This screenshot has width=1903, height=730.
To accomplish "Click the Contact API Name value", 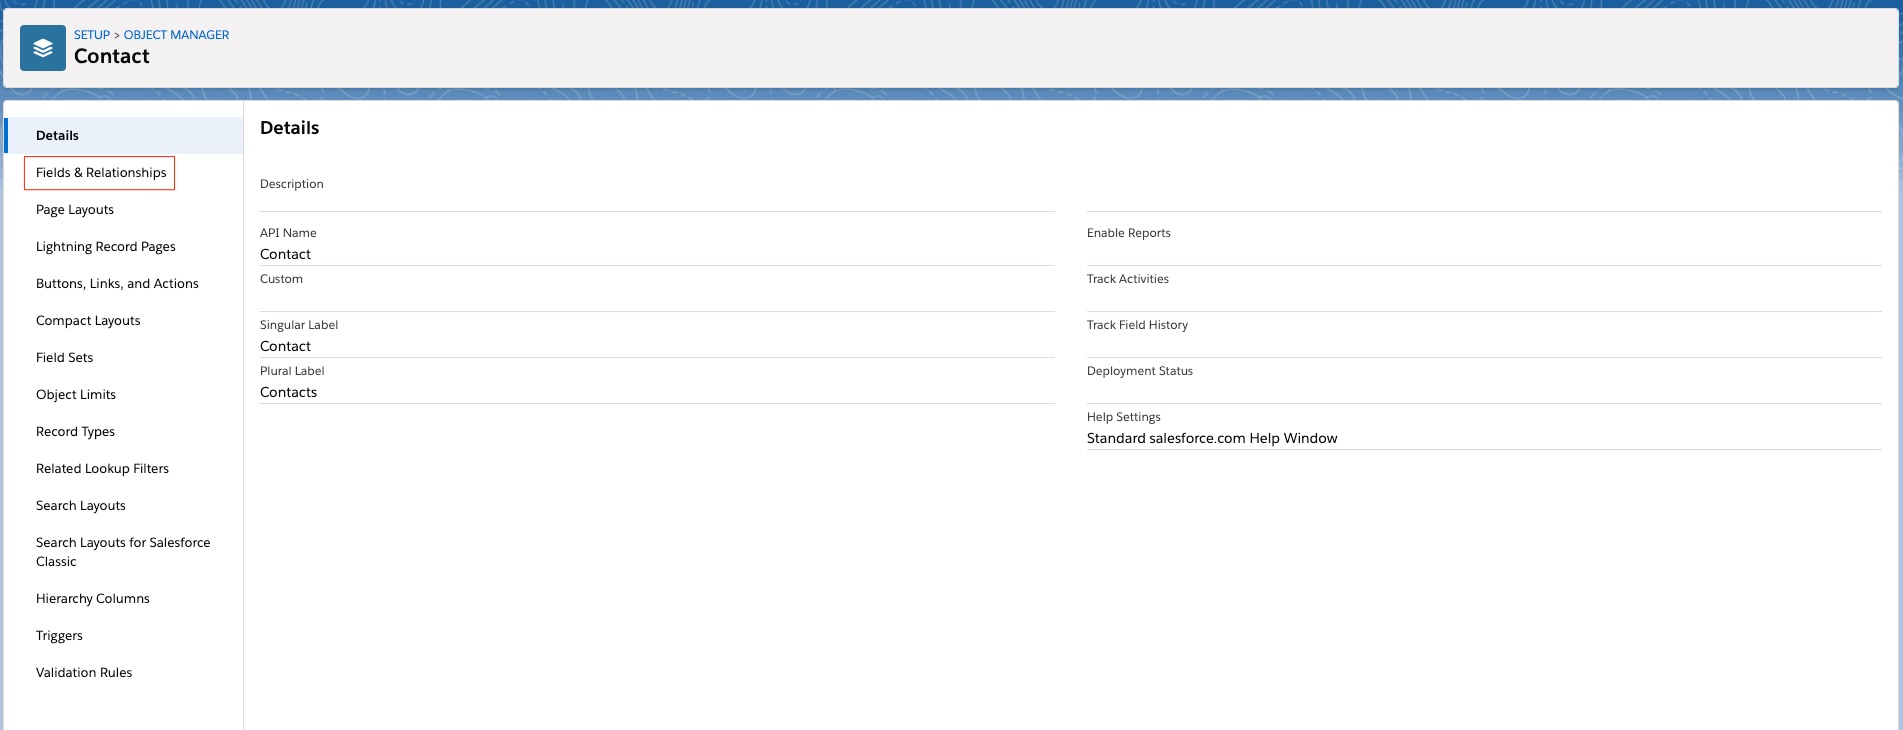I will (x=285, y=255).
